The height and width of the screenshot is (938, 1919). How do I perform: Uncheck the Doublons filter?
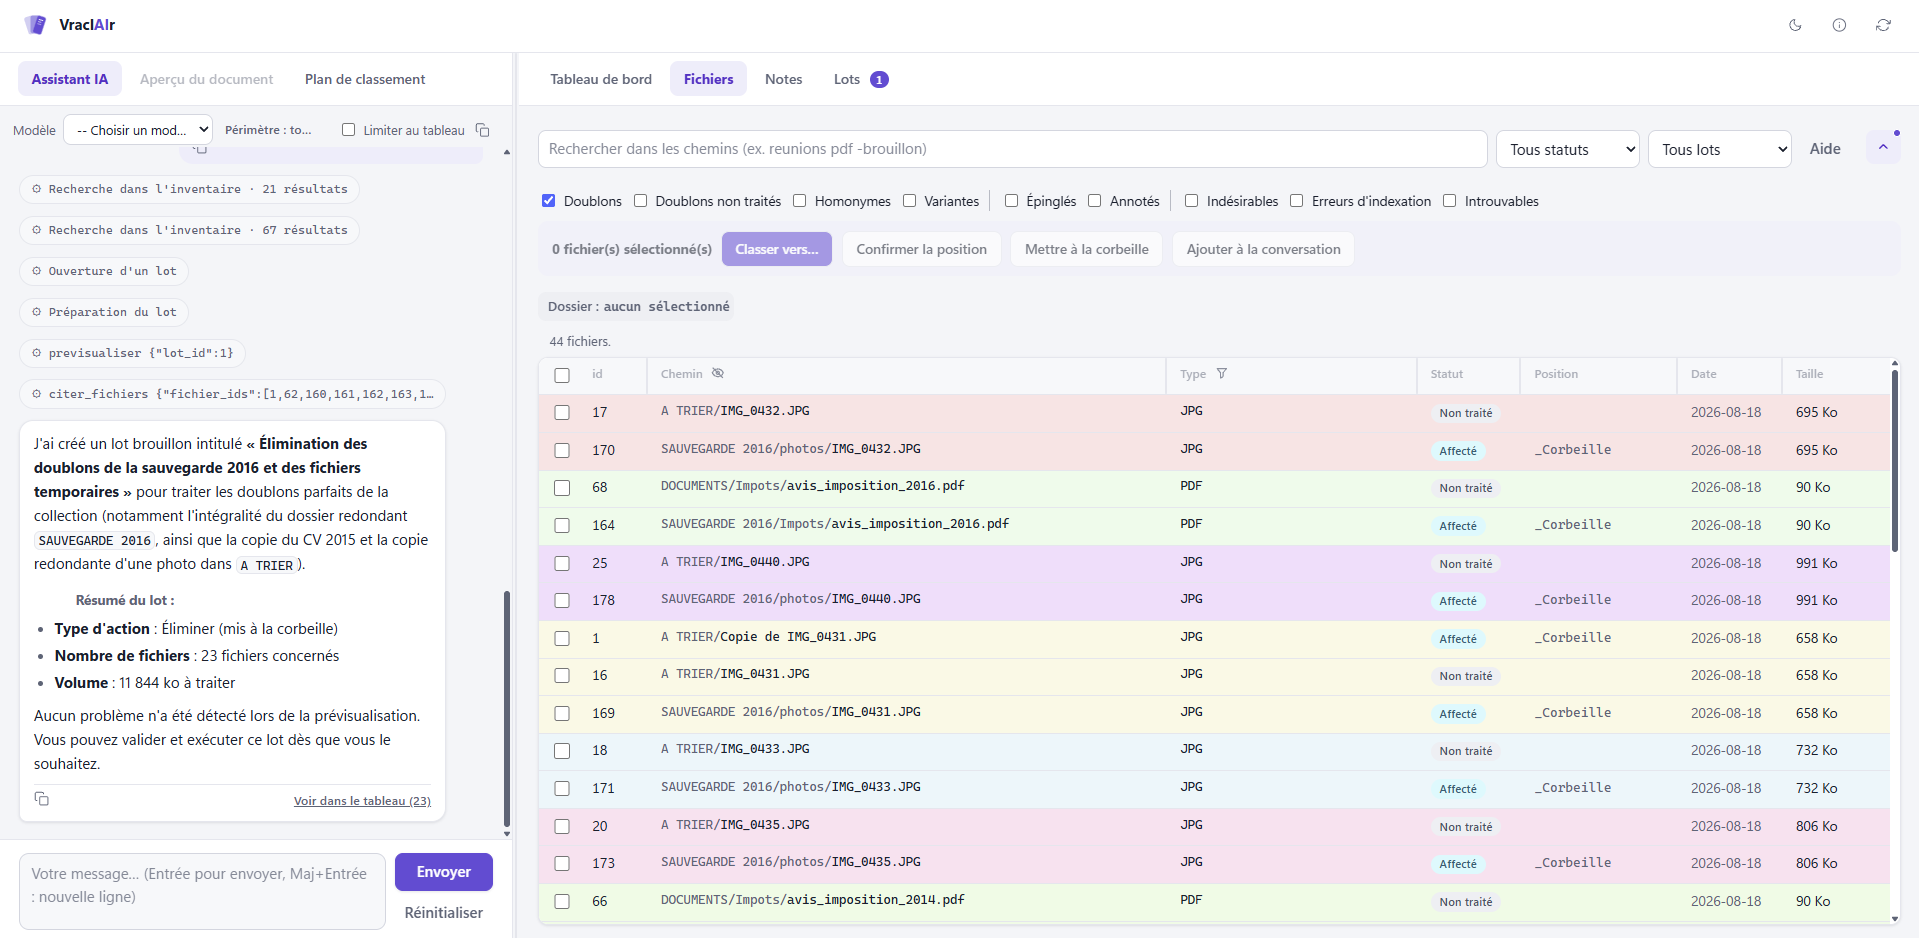tap(548, 201)
